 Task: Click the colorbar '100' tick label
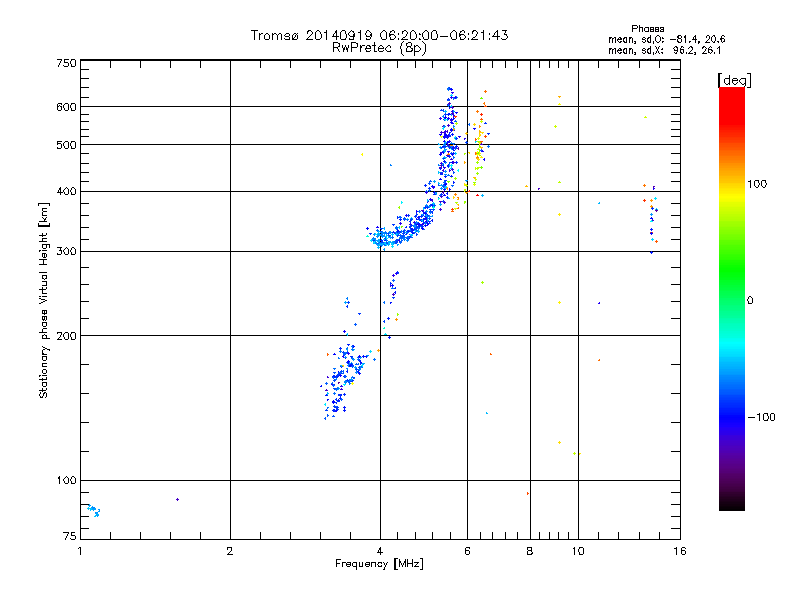pyautogui.click(x=757, y=184)
